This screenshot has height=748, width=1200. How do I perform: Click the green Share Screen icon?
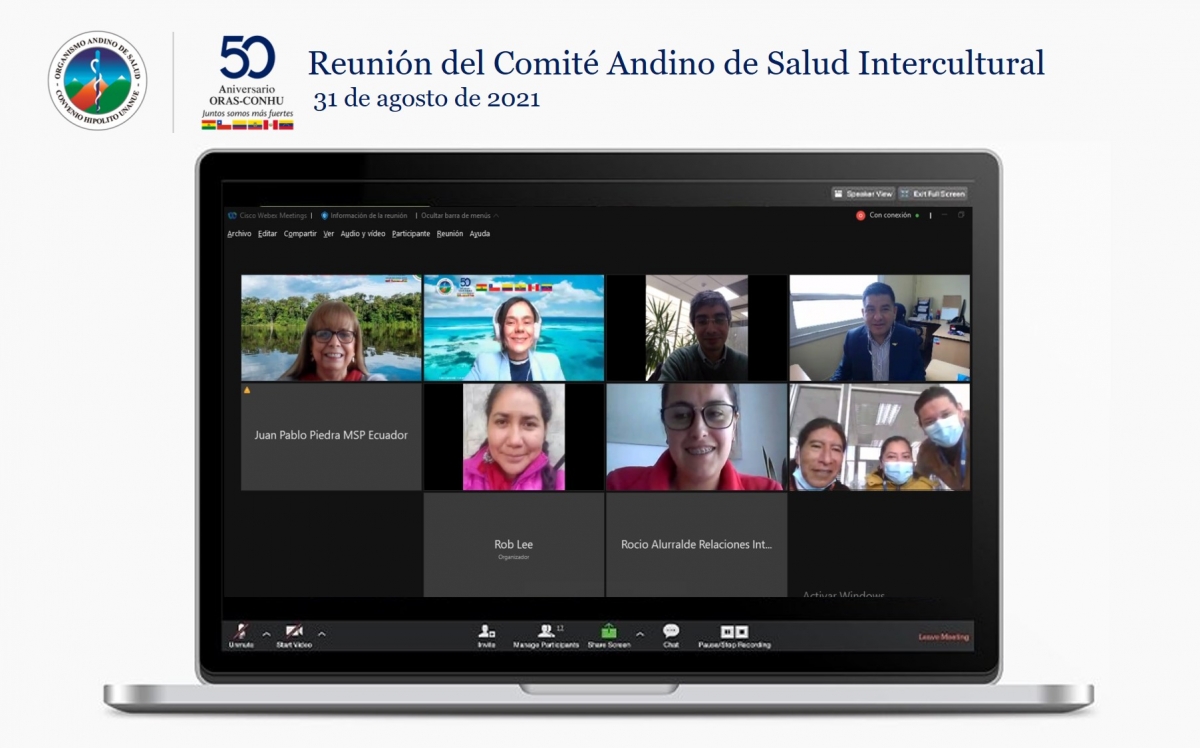609,632
